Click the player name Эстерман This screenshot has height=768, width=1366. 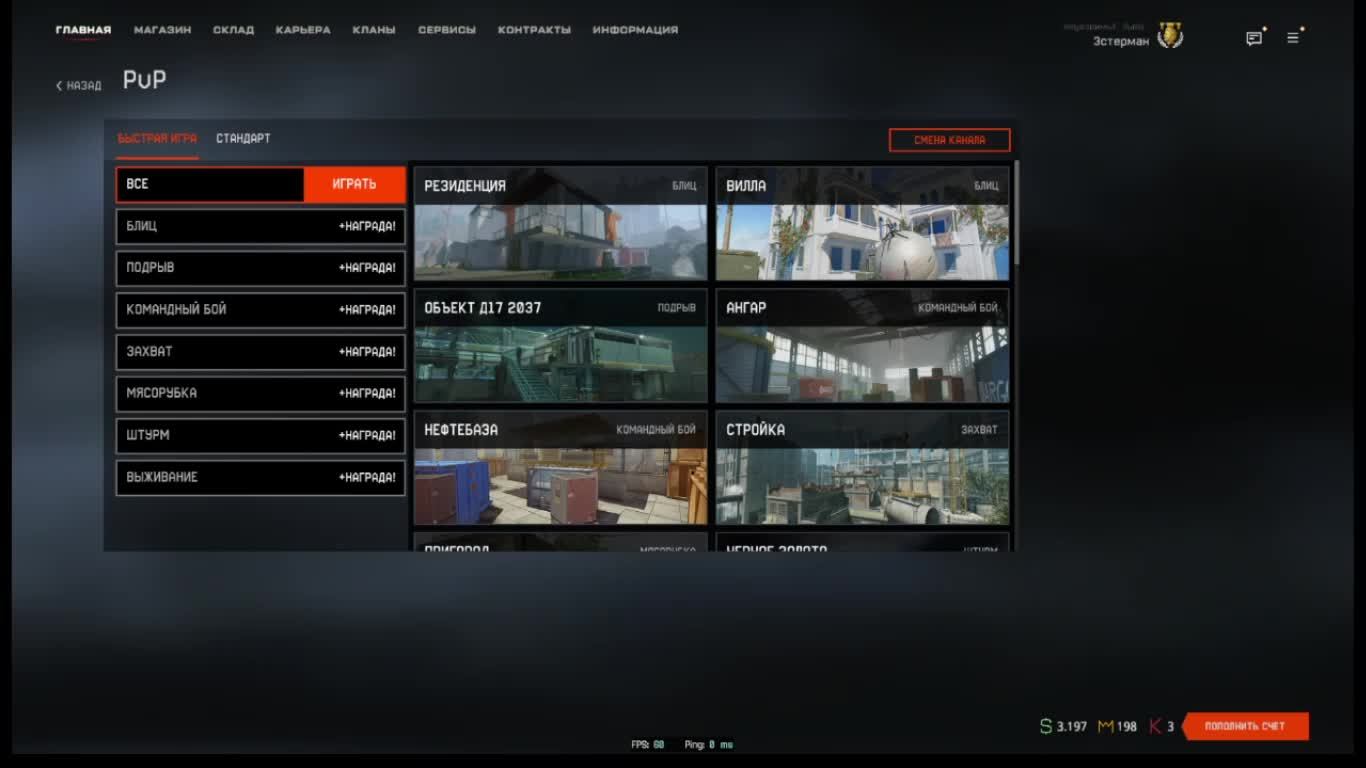click(x=1121, y=41)
